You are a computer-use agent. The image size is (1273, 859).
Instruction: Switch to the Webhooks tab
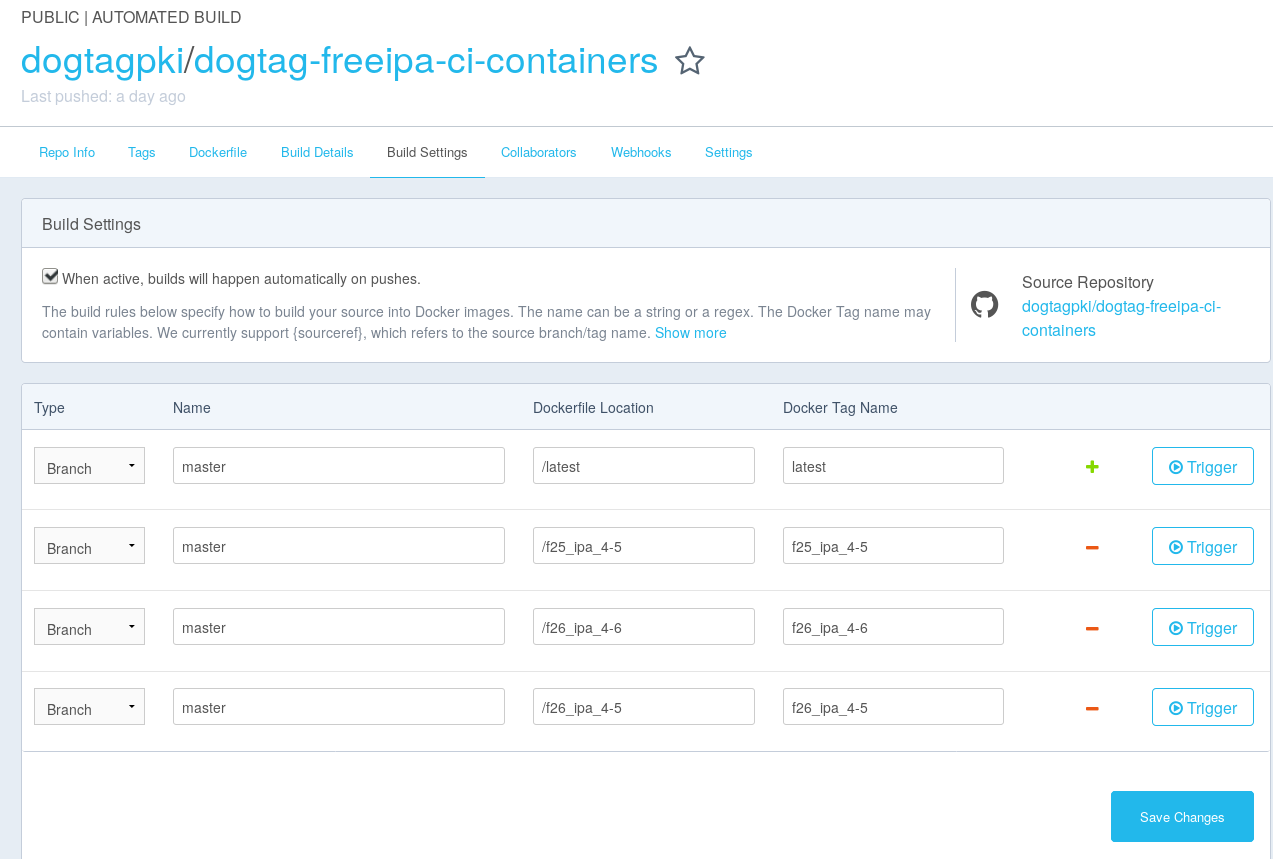(x=640, y=152)
